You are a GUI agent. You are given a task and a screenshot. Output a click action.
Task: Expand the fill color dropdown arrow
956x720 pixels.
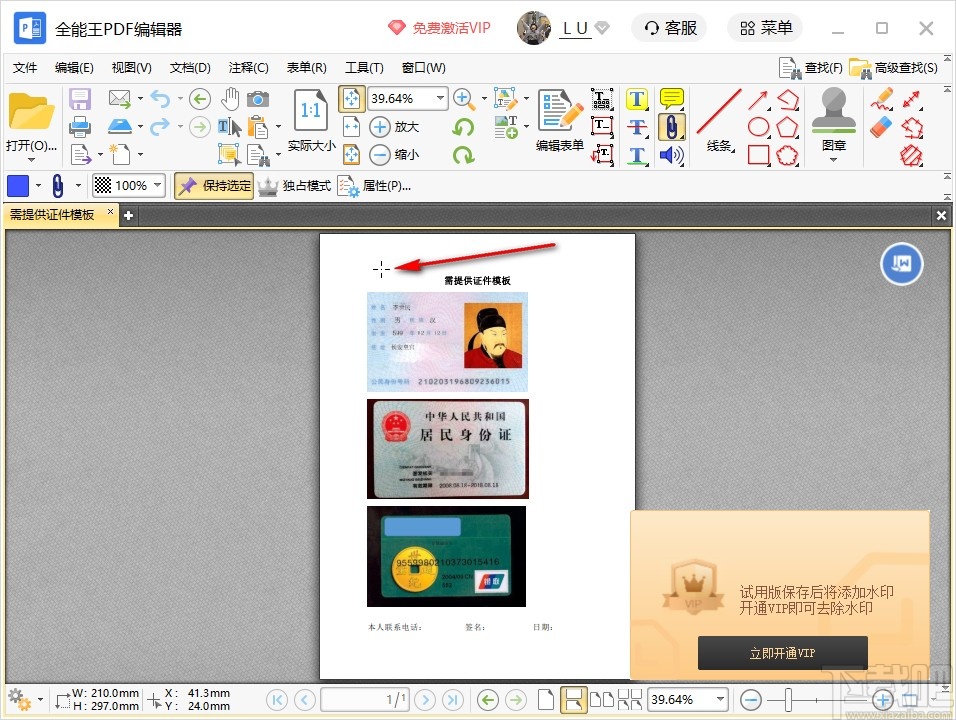tap(38, 185)
